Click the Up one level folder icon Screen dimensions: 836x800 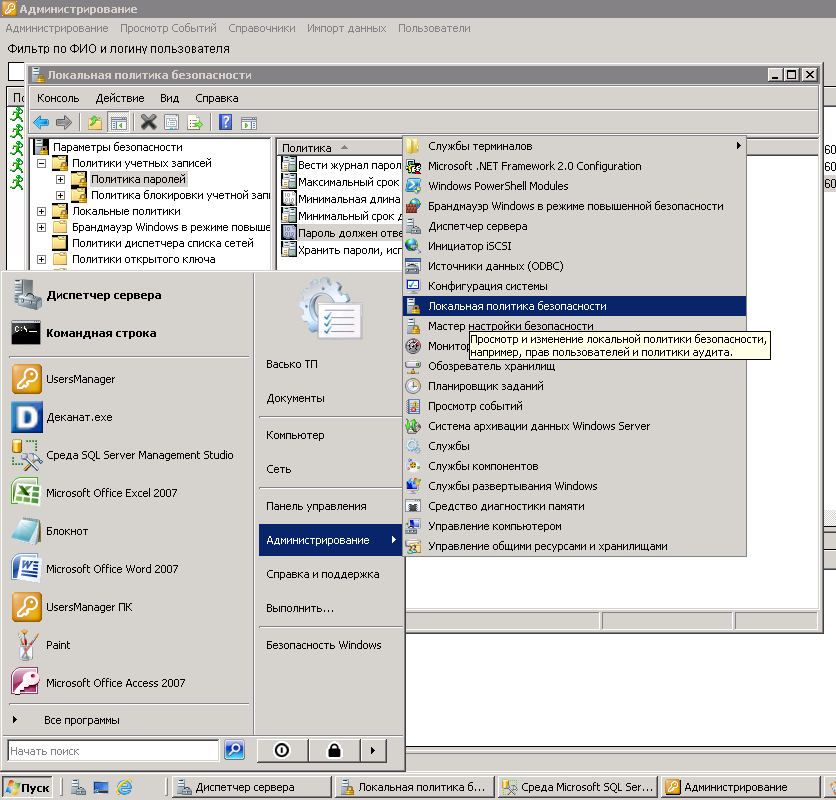point(95,122)
